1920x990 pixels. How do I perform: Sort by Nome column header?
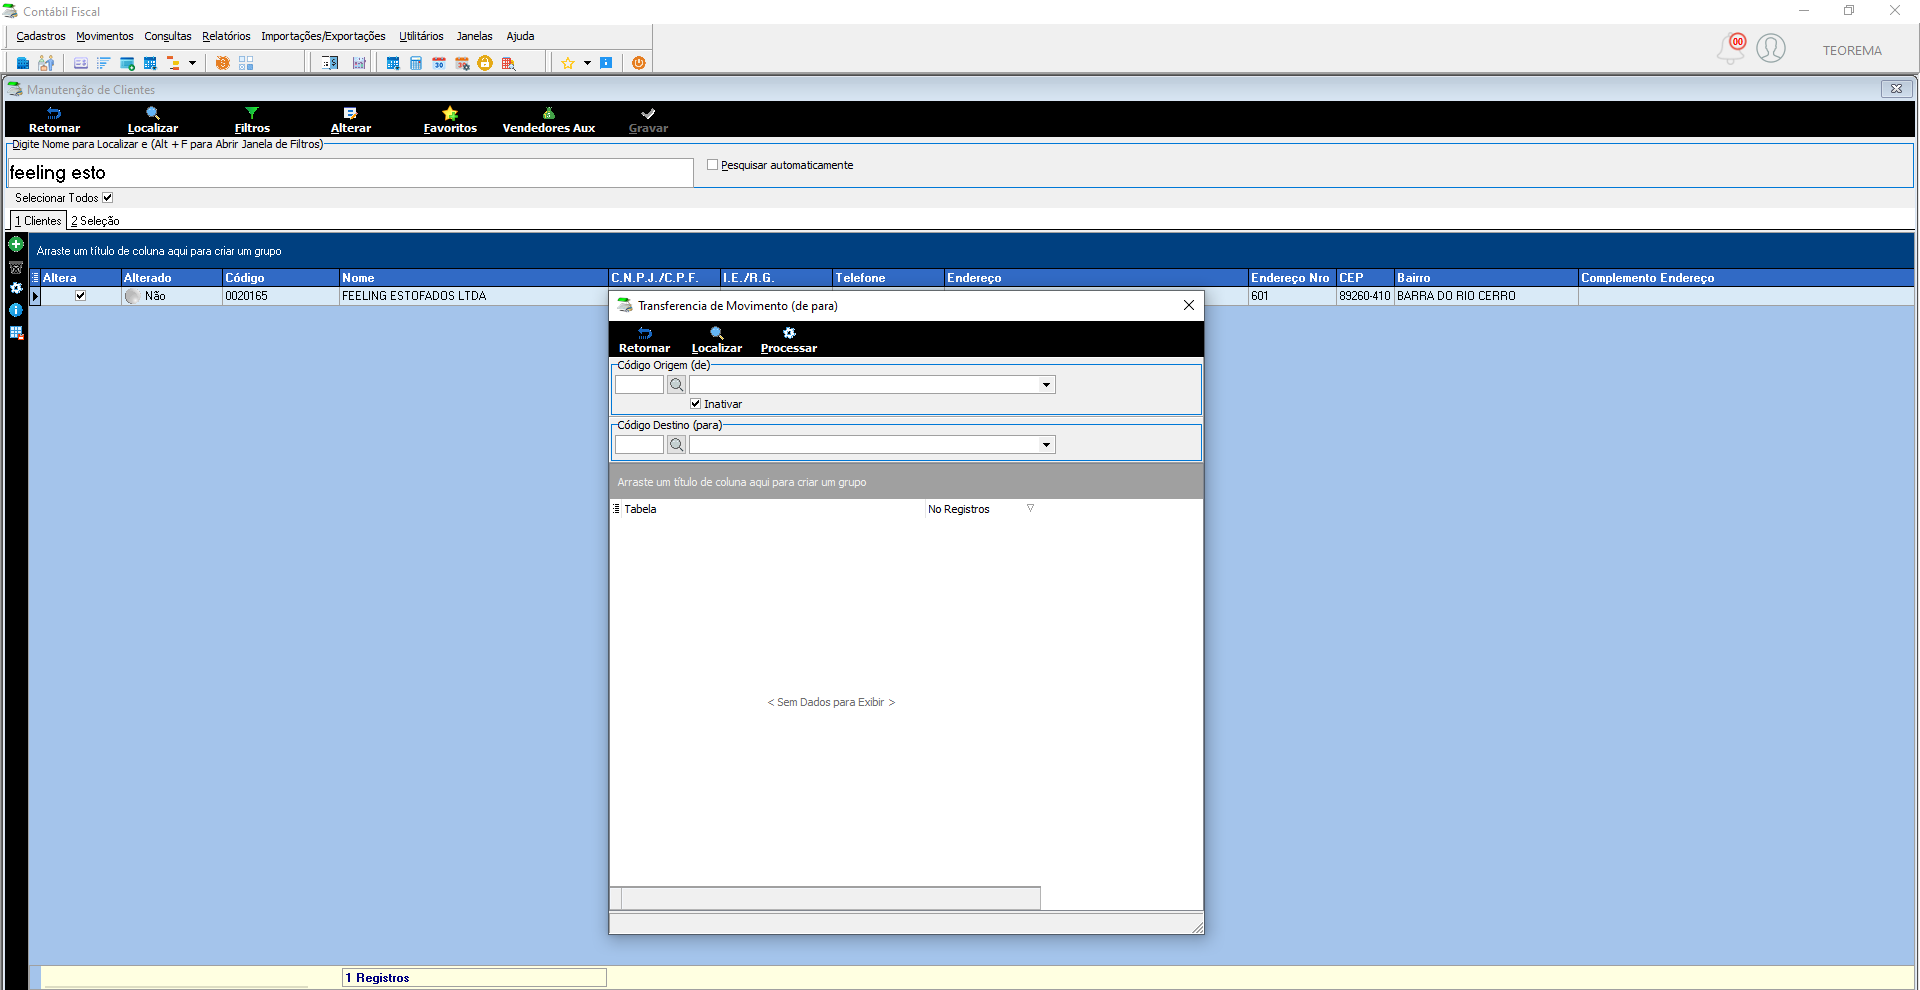click(474, 278)
